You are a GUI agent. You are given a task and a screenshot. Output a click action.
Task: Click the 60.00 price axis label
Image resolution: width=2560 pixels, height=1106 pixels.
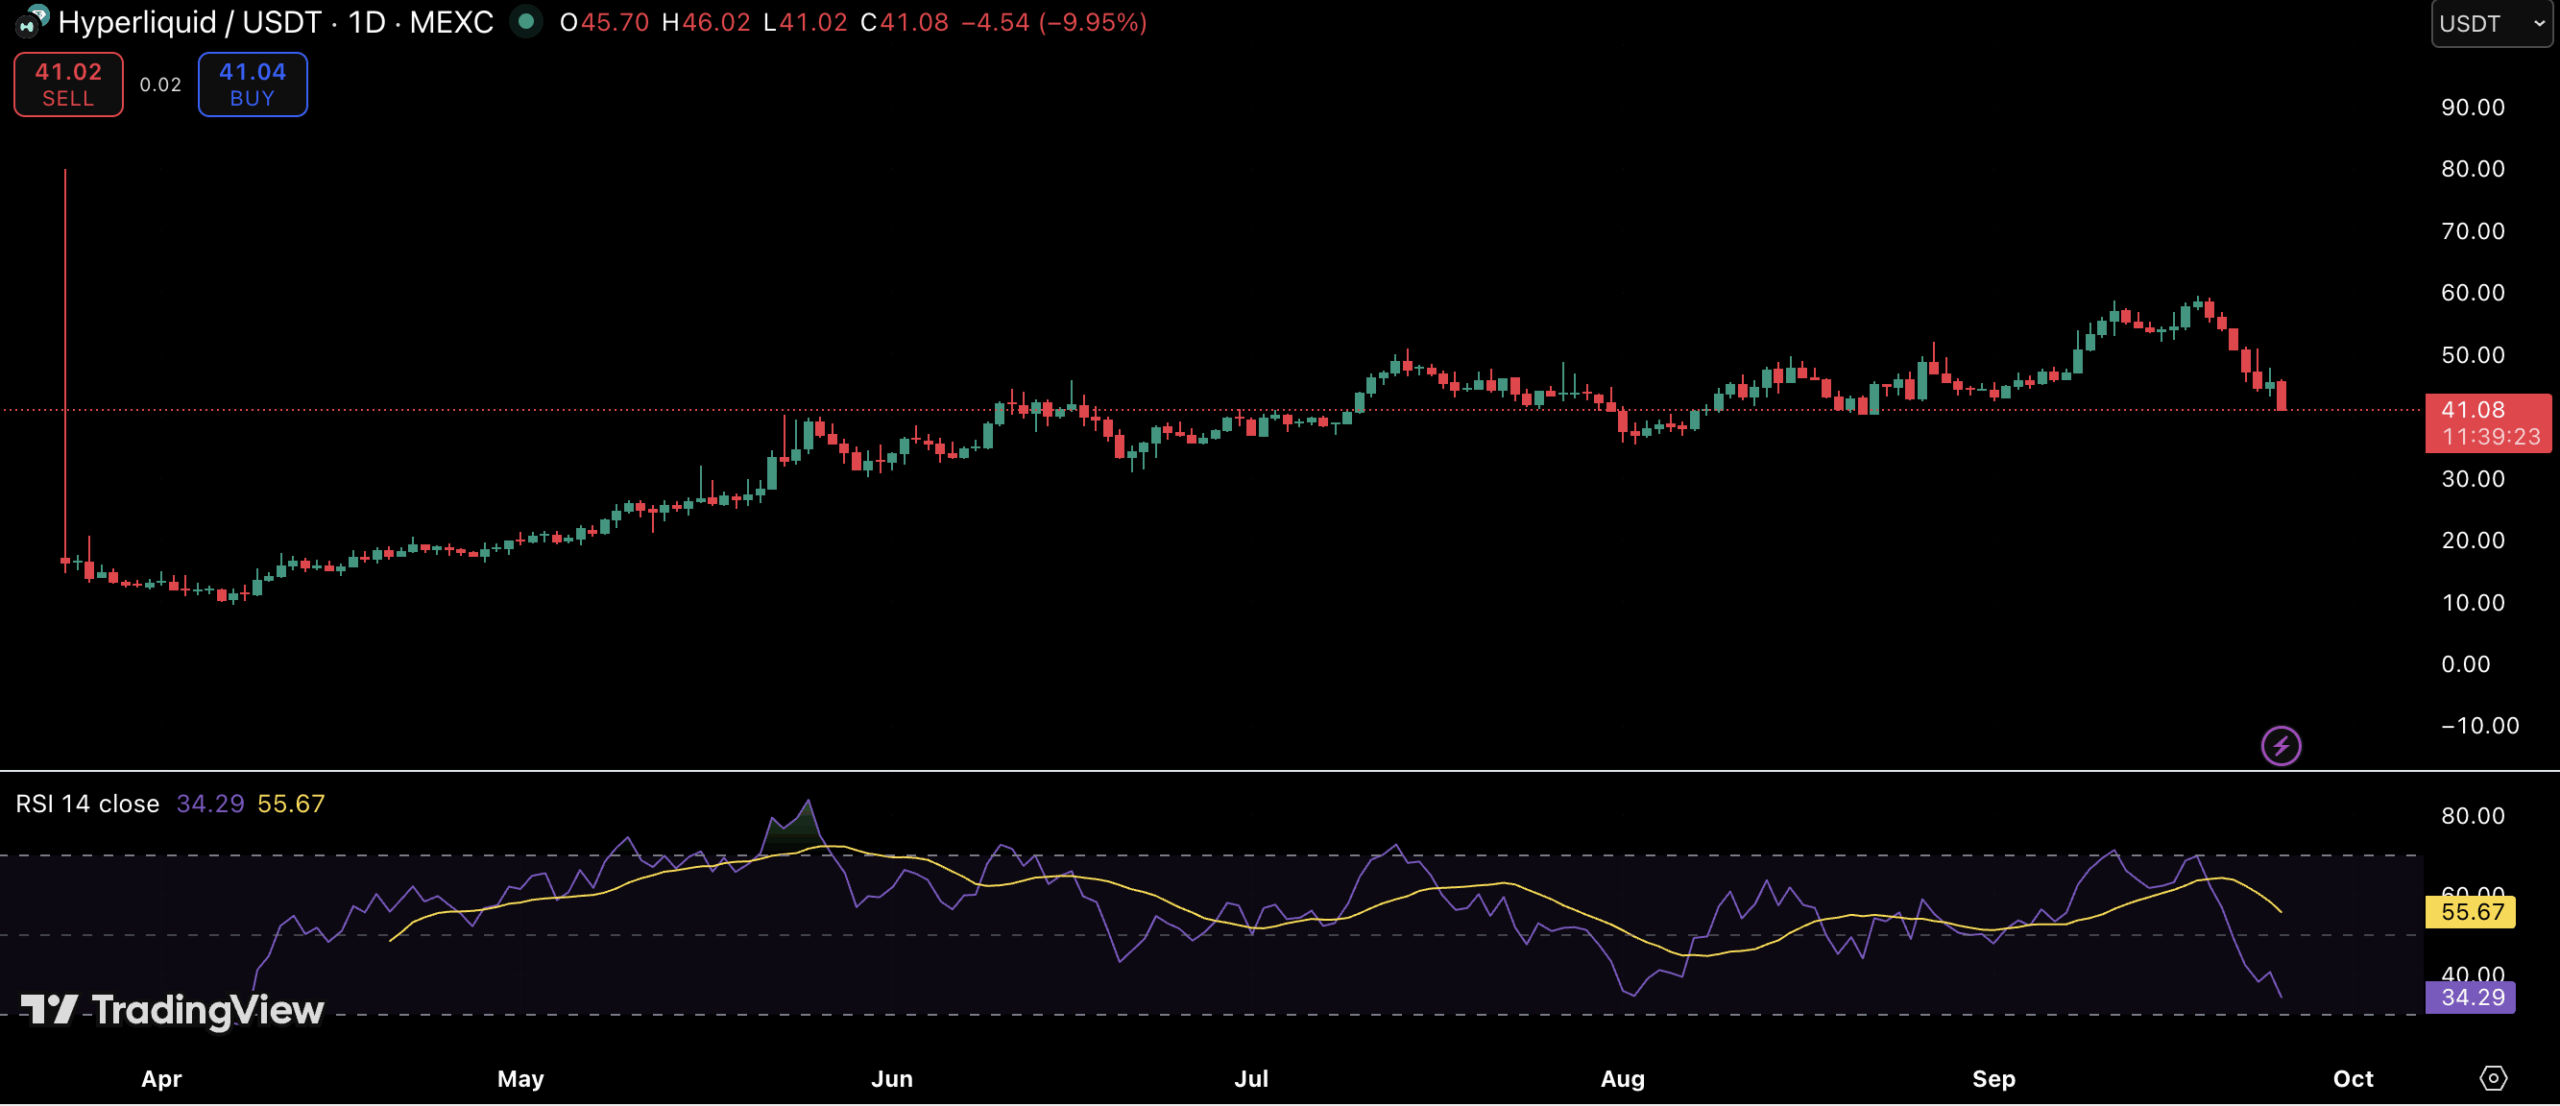click(x=2473, y=292)
